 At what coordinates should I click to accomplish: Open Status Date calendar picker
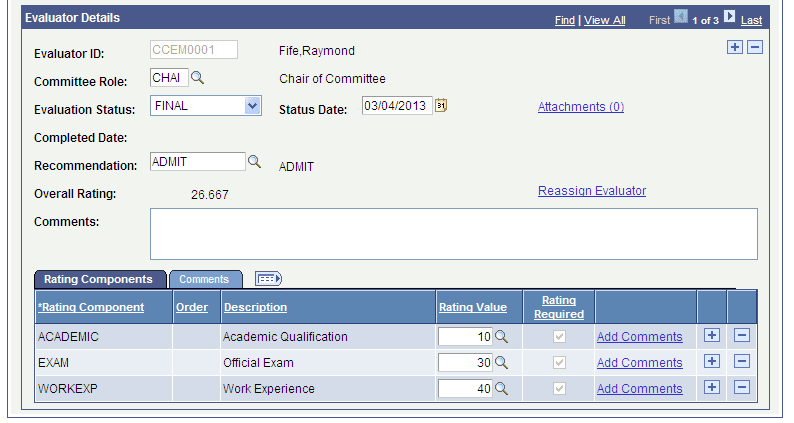point(441,105)
